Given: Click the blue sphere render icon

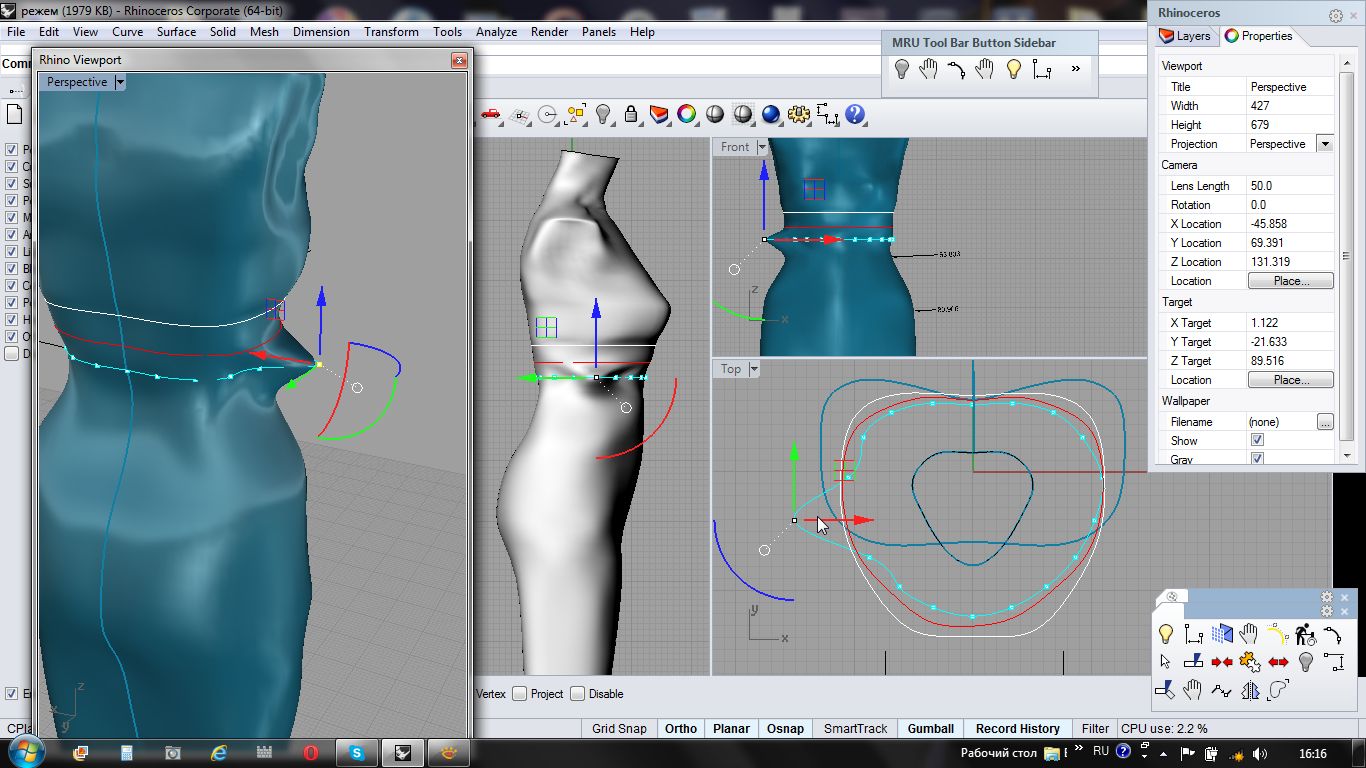Looking at the screenshot, I should pos(770,114).
